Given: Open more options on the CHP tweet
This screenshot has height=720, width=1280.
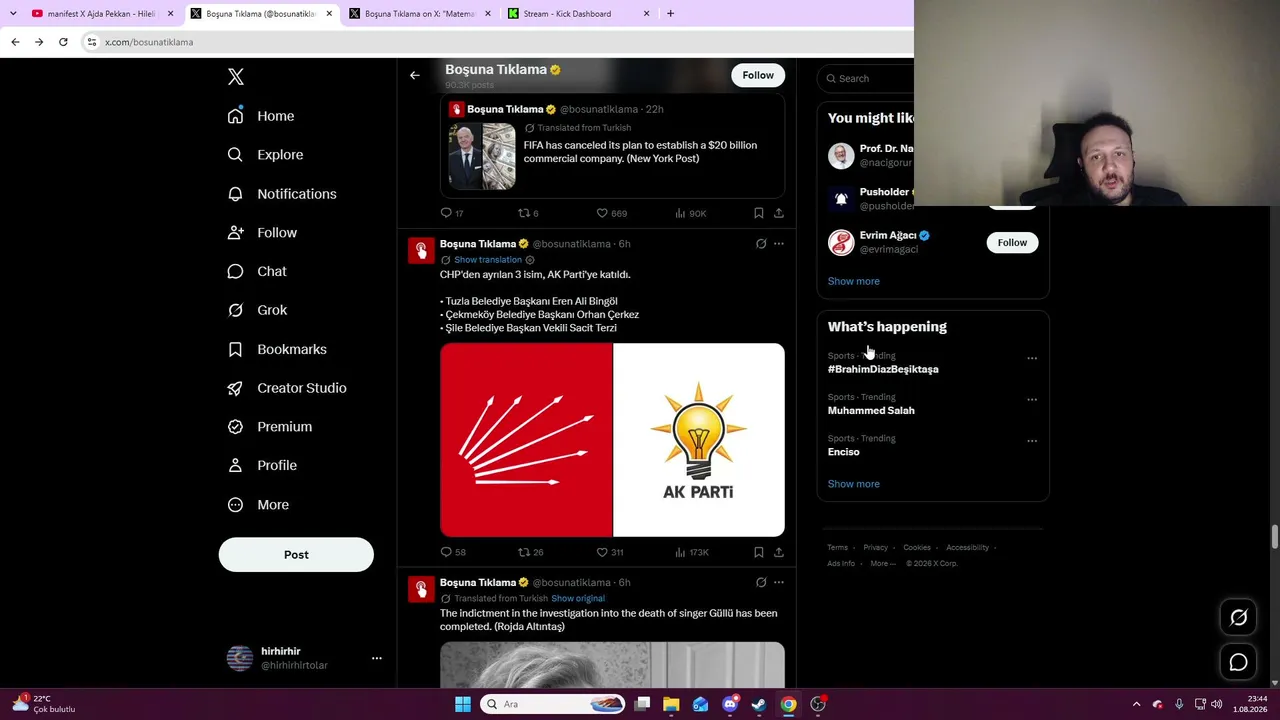Looking at the screenshot, I should (779, 244).
